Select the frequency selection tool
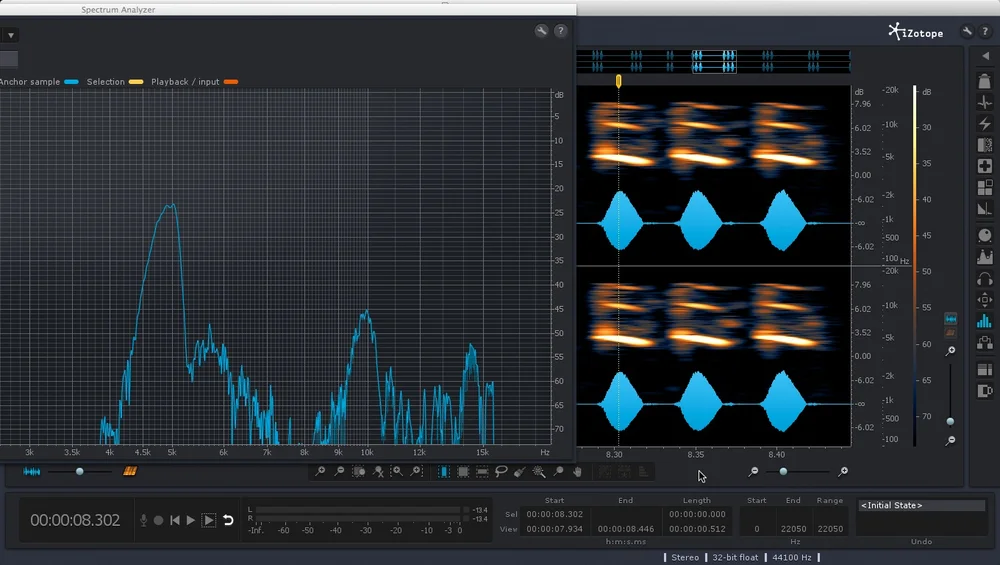The image size is (1000, 565). [x=482, y=471]
